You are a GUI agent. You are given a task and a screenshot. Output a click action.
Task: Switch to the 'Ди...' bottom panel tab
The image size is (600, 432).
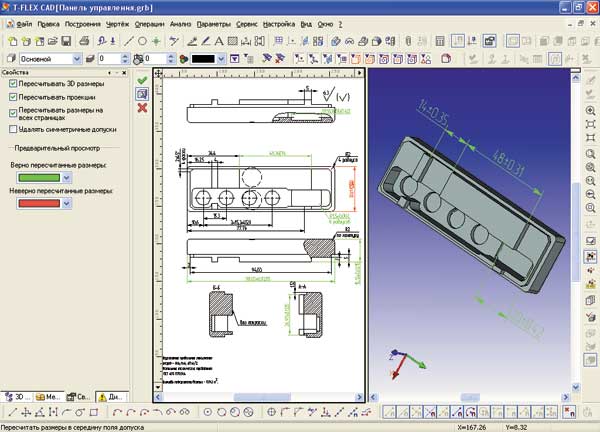[x=111, y=395]
